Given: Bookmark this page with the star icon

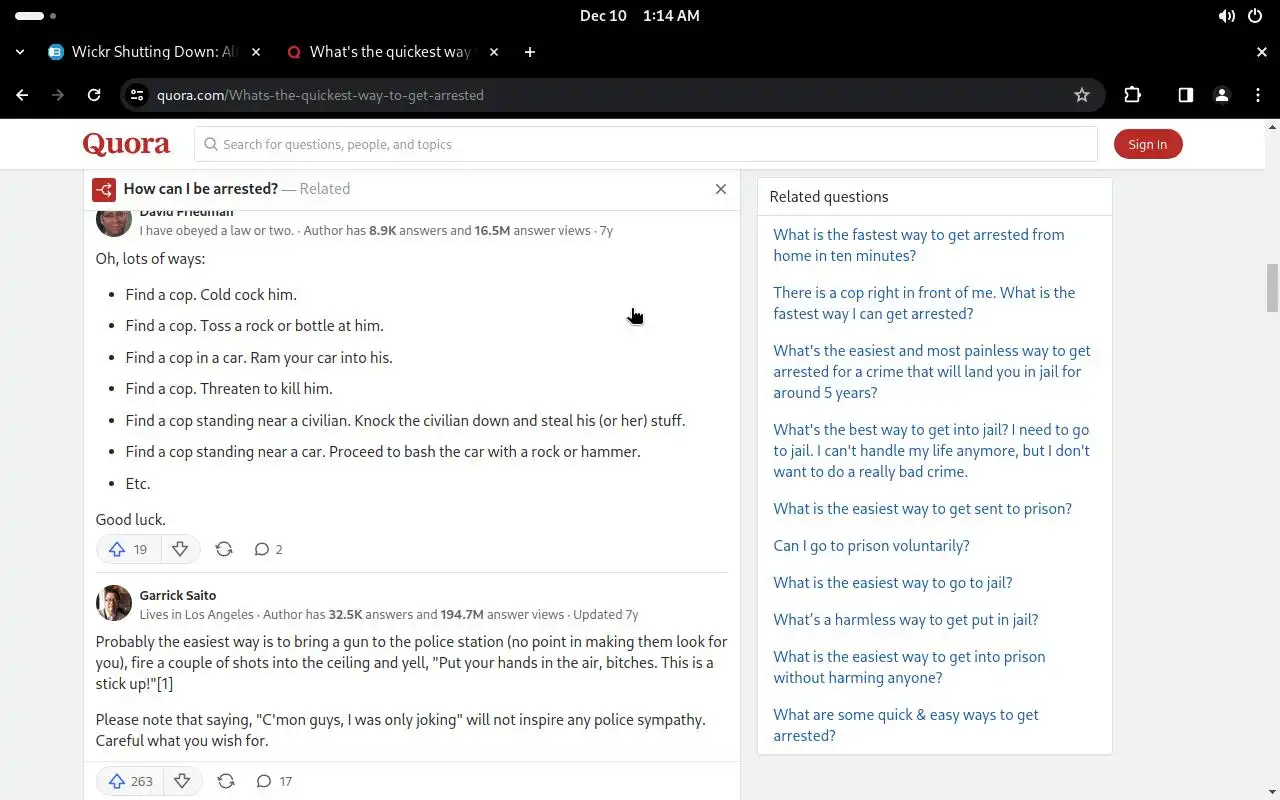Looking at the screenshot, I should click(1082, 95).
